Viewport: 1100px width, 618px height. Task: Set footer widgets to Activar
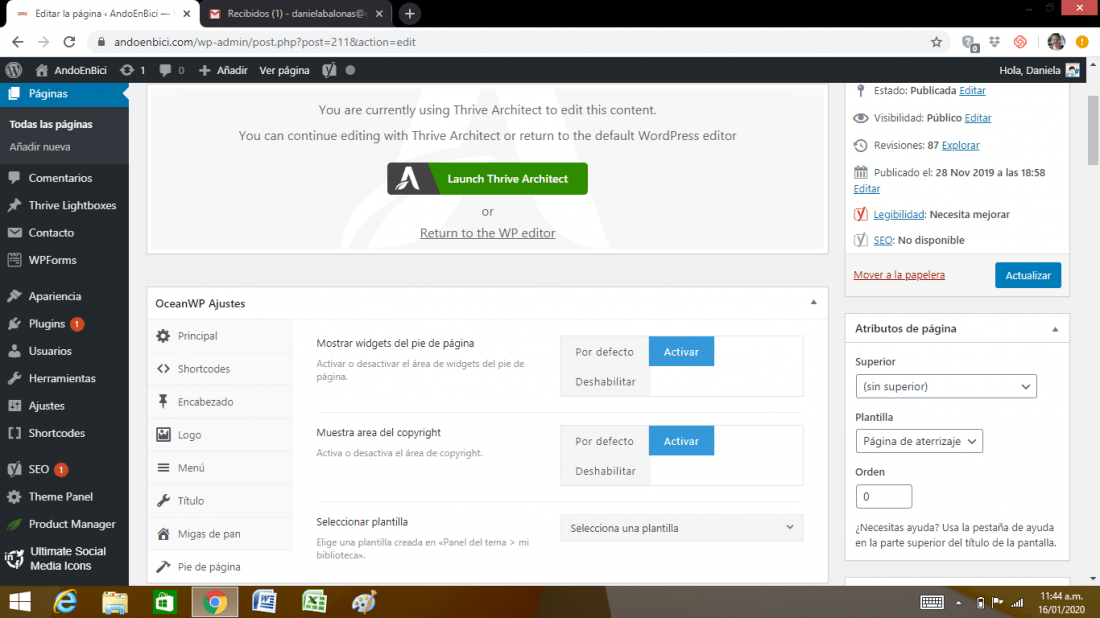[x=681, y=351]
